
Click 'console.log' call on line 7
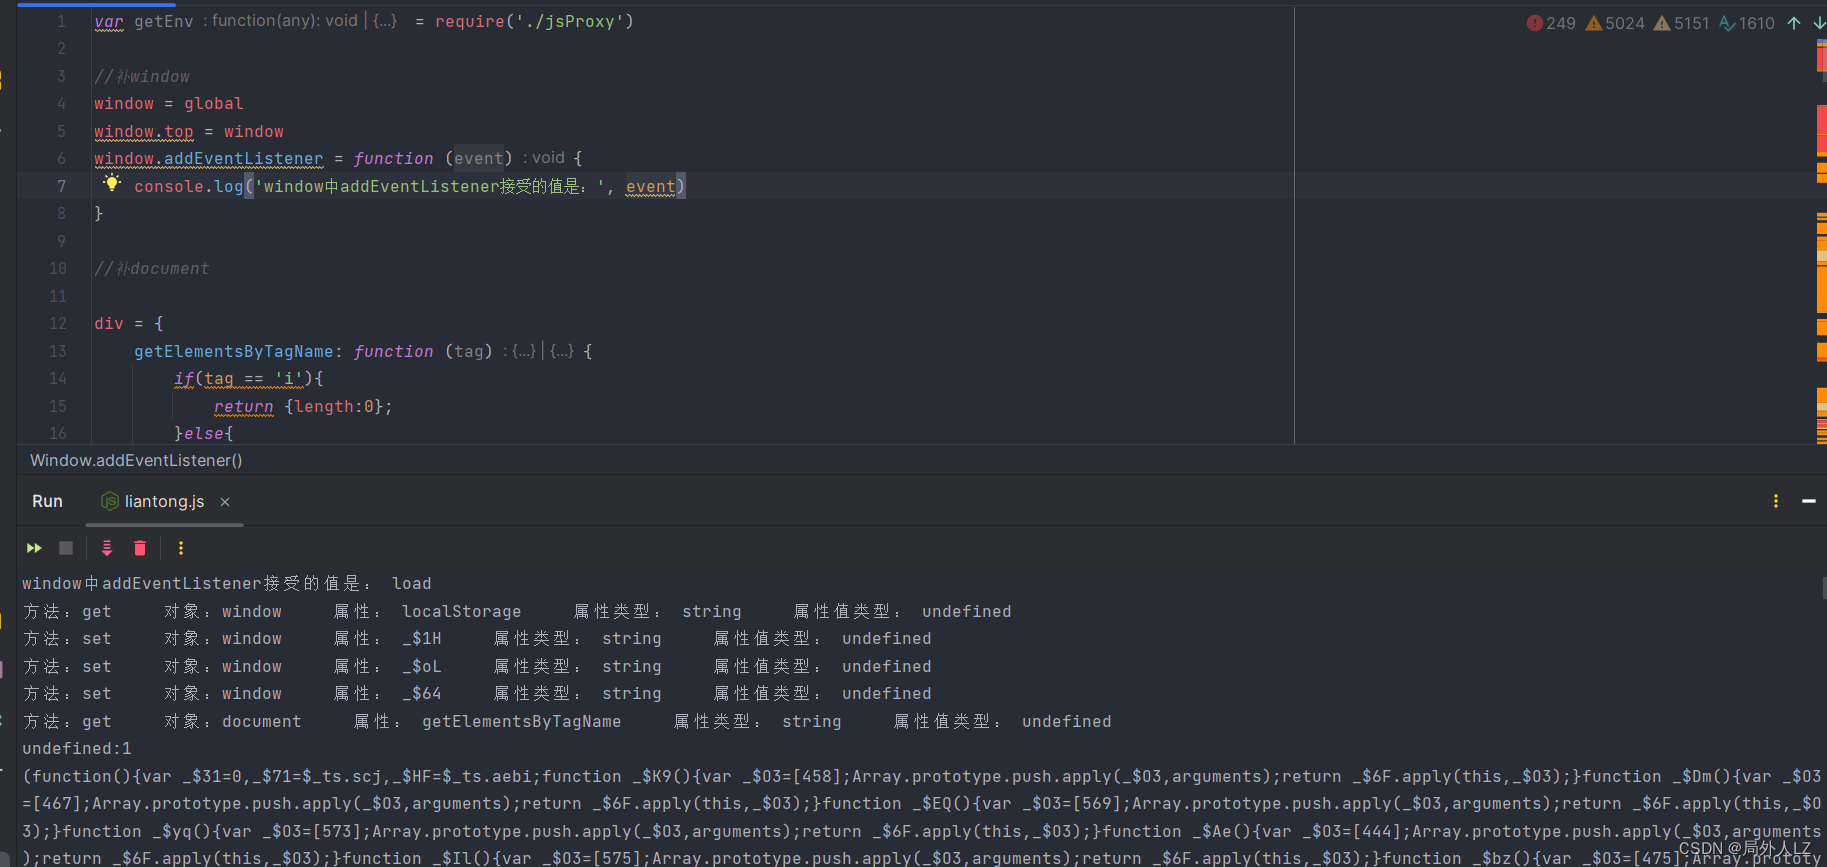point(189,187)
